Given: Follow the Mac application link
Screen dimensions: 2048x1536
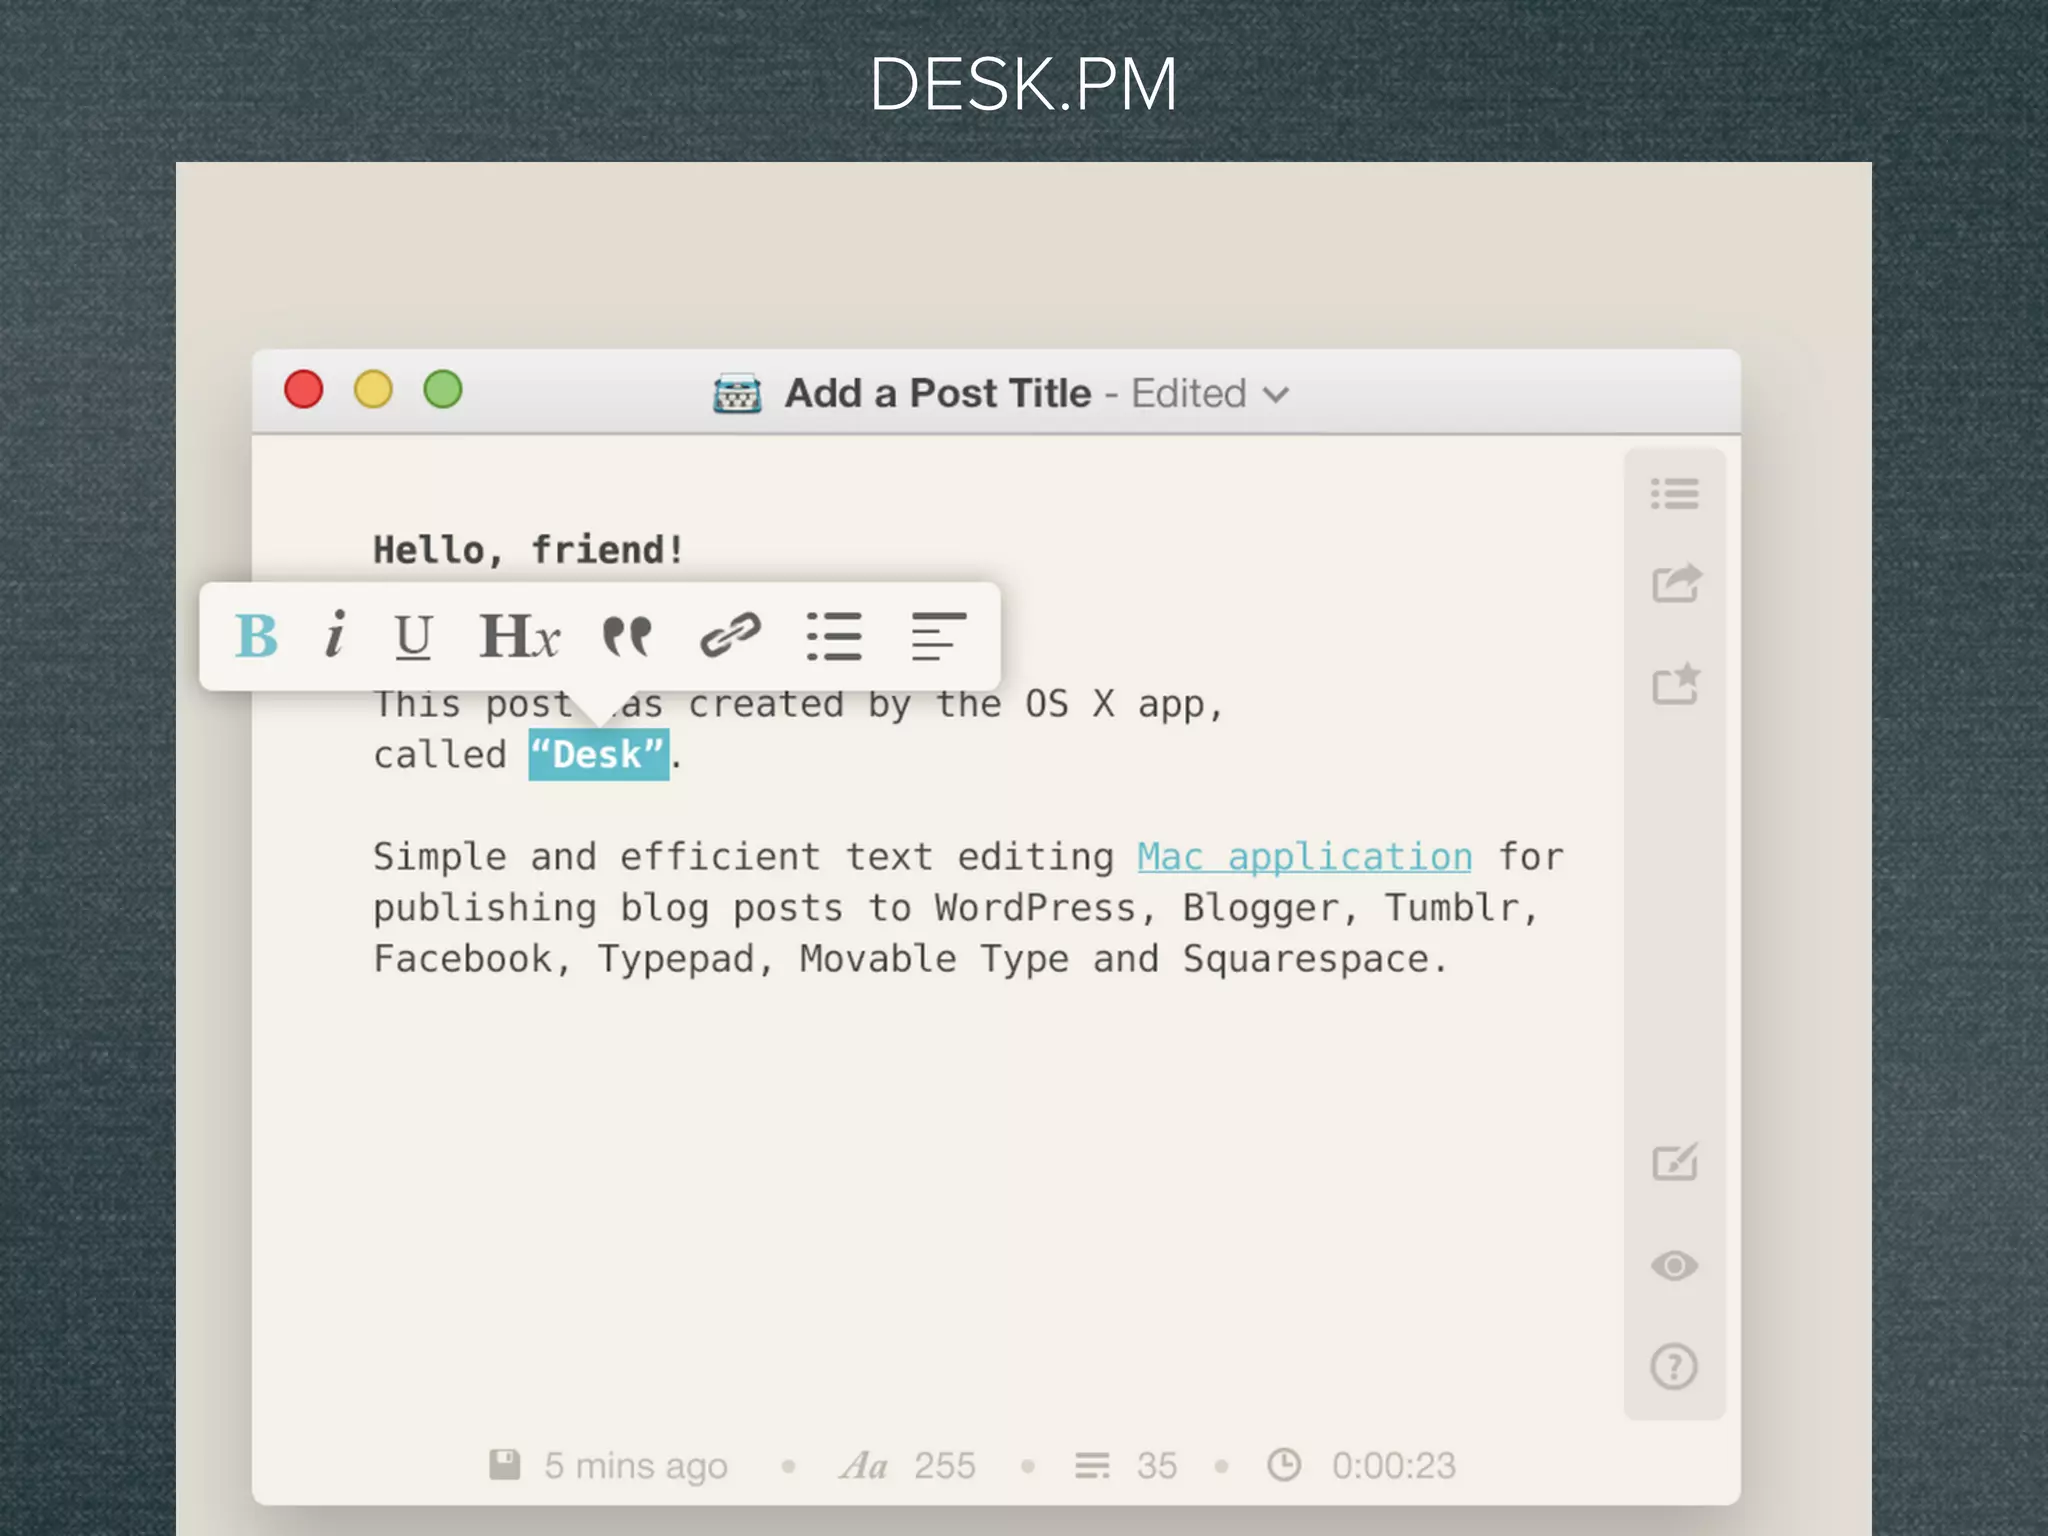Looking at the screenshot, I should pos(1305,857).
